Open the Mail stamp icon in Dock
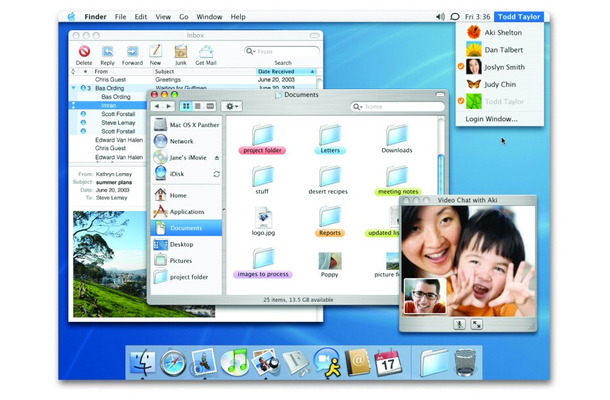The width and height of the screenshot is (610, 400). pos(204,361)
